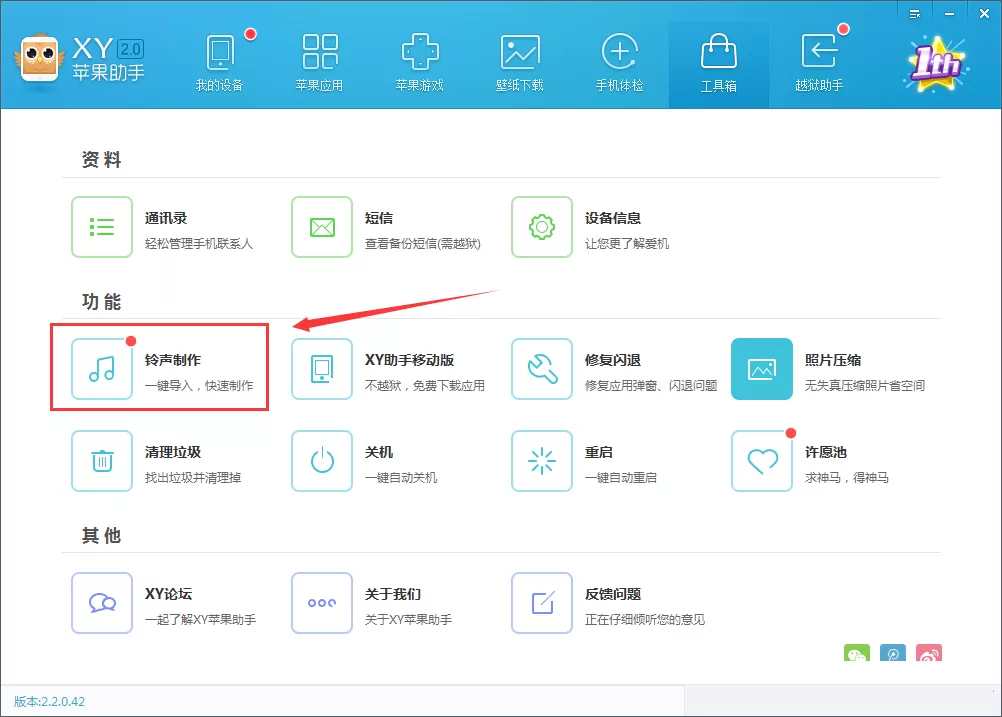This screenshot has height=717, width=1002.
Task: Click the 清理垃圾 title text
Action: click(173, 452)
